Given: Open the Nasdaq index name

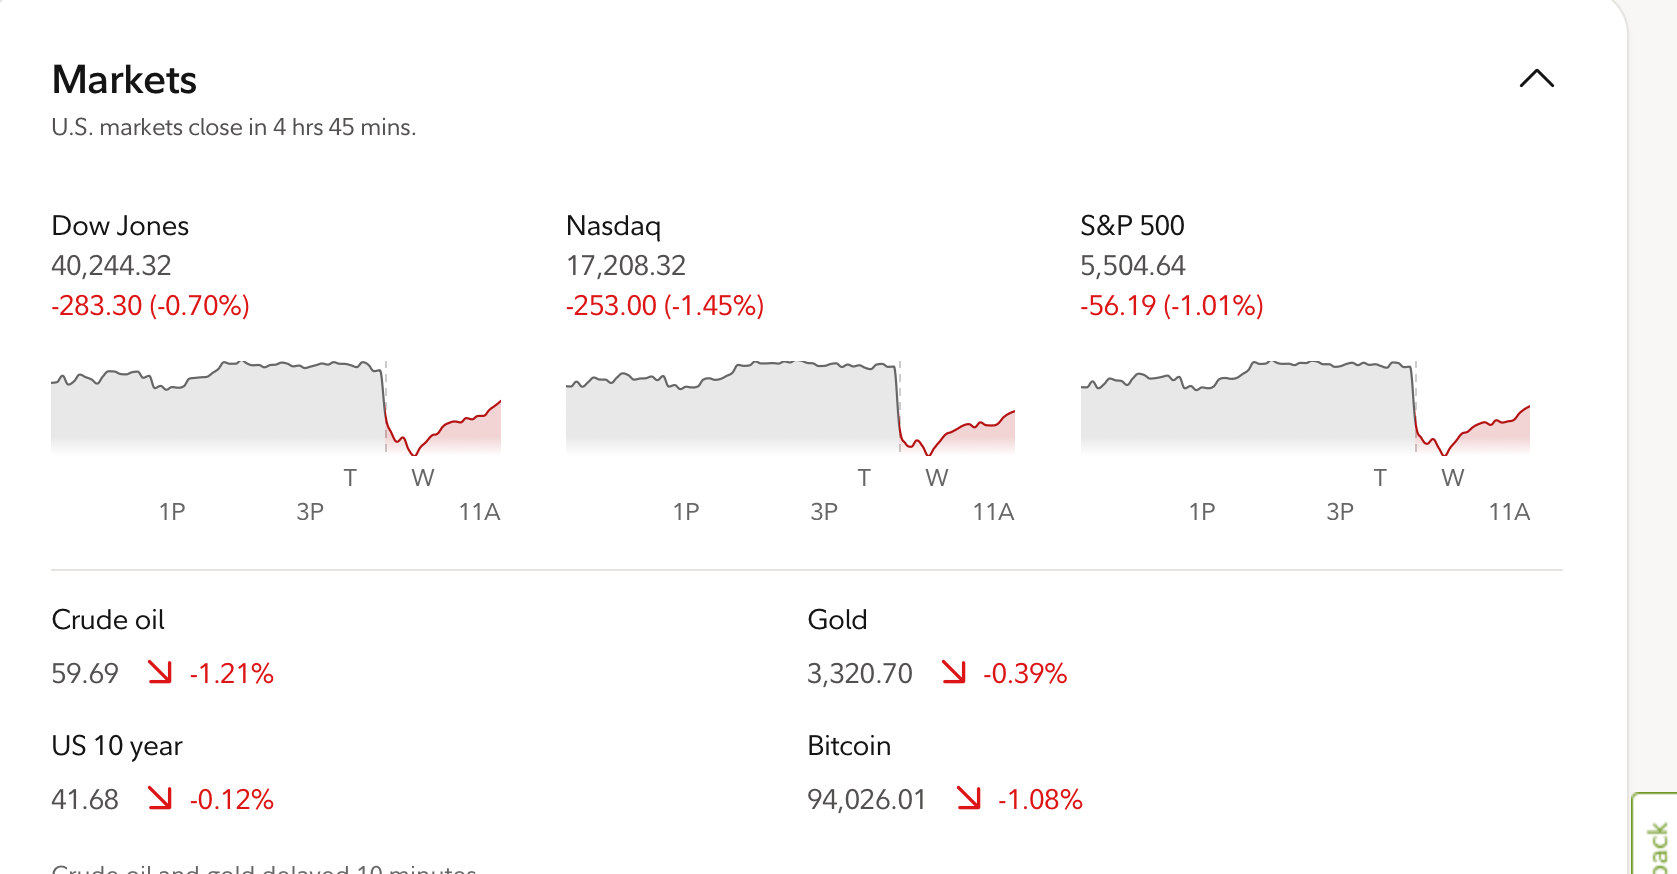Looking at the screenshot, I should pyautogui.click(x=613, y=226).
